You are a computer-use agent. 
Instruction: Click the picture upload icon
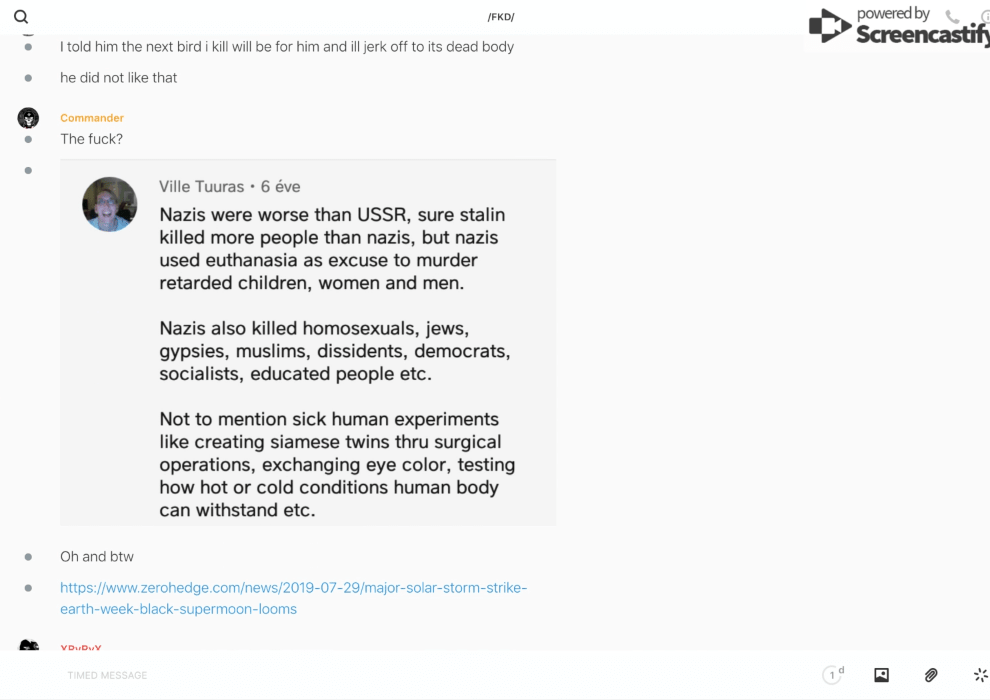tap(881, 675)
